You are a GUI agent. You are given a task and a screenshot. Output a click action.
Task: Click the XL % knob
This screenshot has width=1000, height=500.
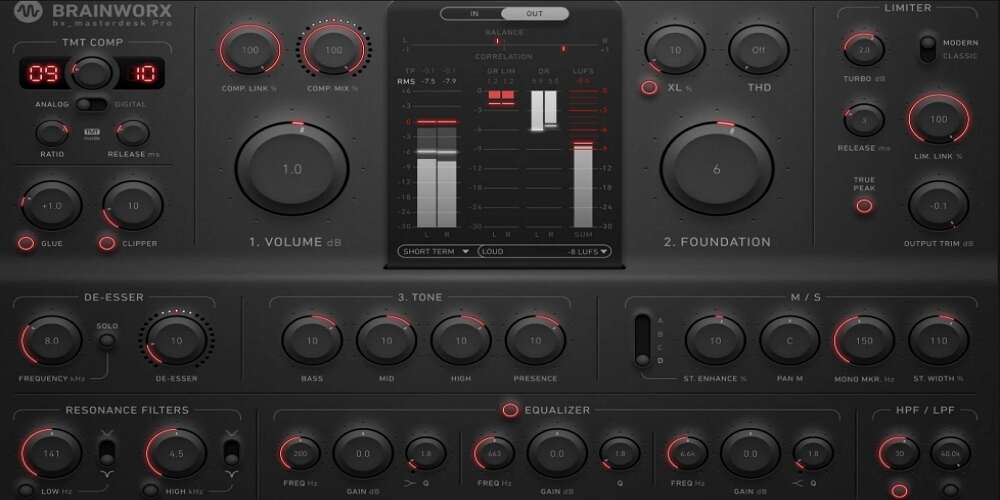pyautogui.click(x=675, y=50)
